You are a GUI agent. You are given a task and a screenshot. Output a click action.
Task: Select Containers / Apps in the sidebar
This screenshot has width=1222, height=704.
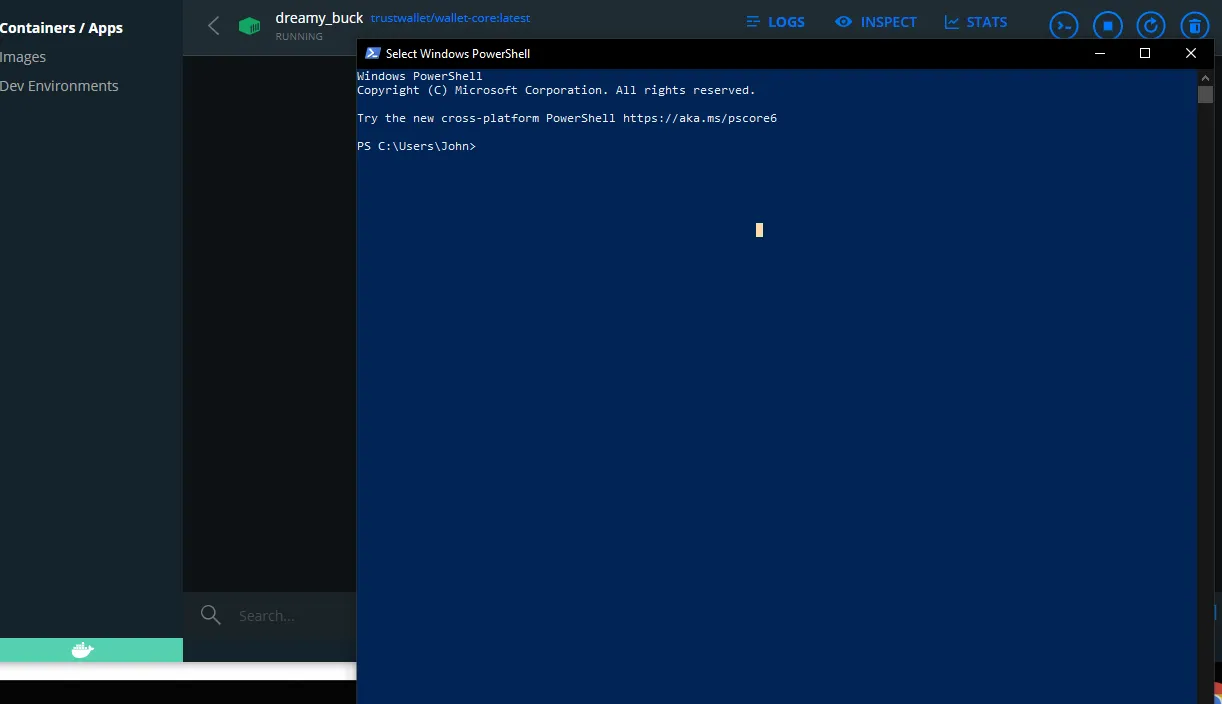pyautogui.click(x=61, y=28)
